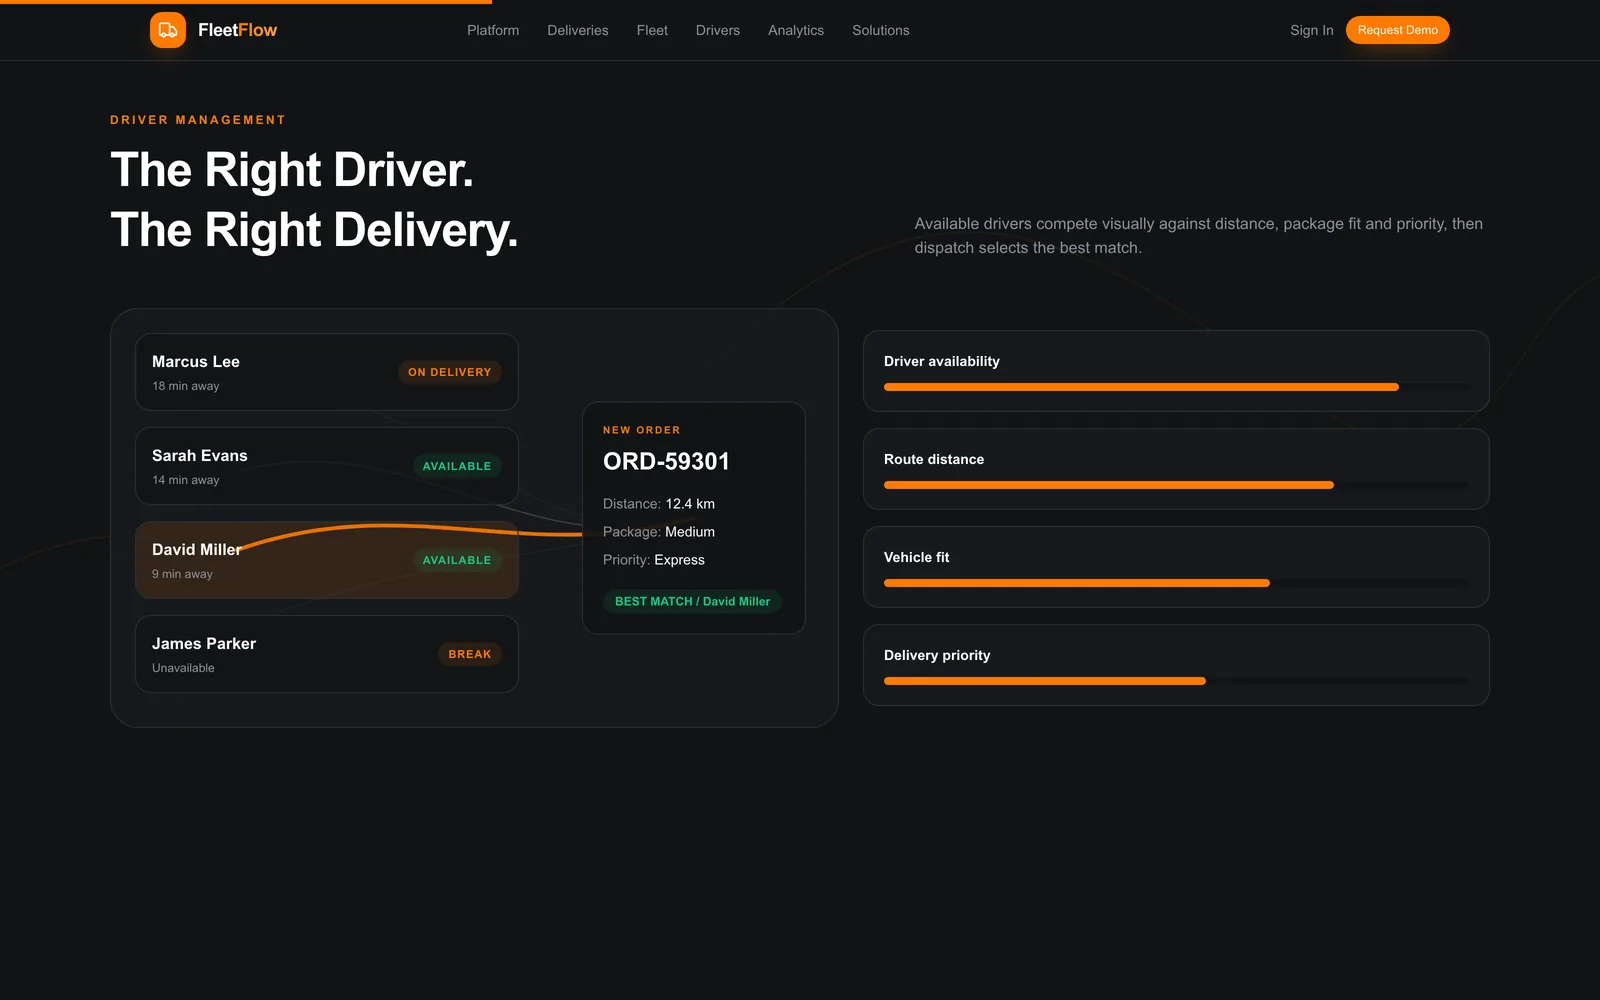Click David Miller's AVAILABLE badge
The height and width of the screenshot is (1000, 1600).
[x=457, y=560]
